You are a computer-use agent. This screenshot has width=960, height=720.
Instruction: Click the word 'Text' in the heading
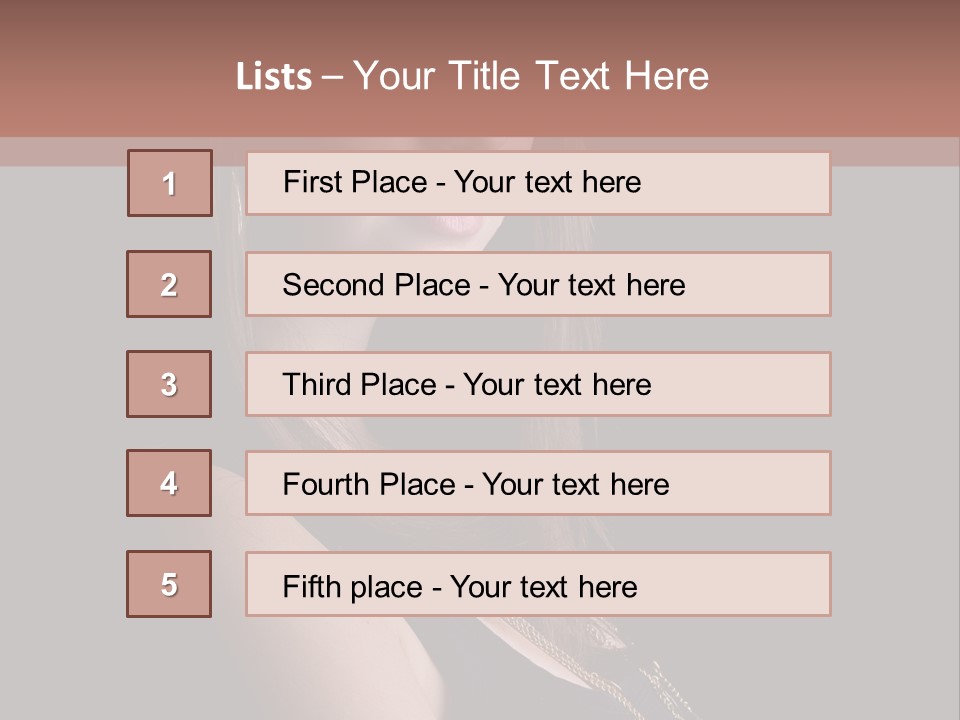point(573,76)
